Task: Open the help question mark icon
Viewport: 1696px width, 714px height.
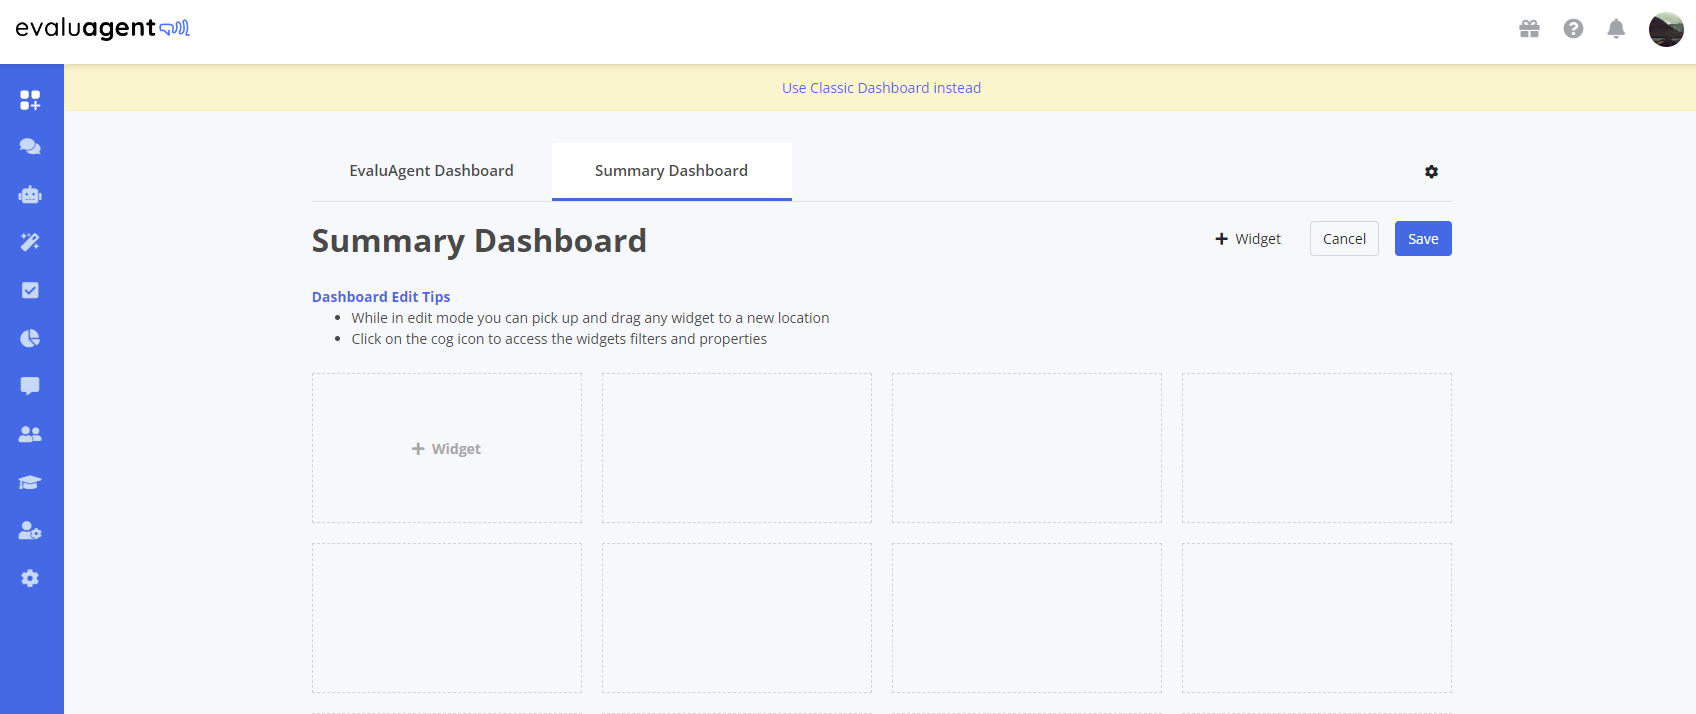Action: pos(1573,29)
